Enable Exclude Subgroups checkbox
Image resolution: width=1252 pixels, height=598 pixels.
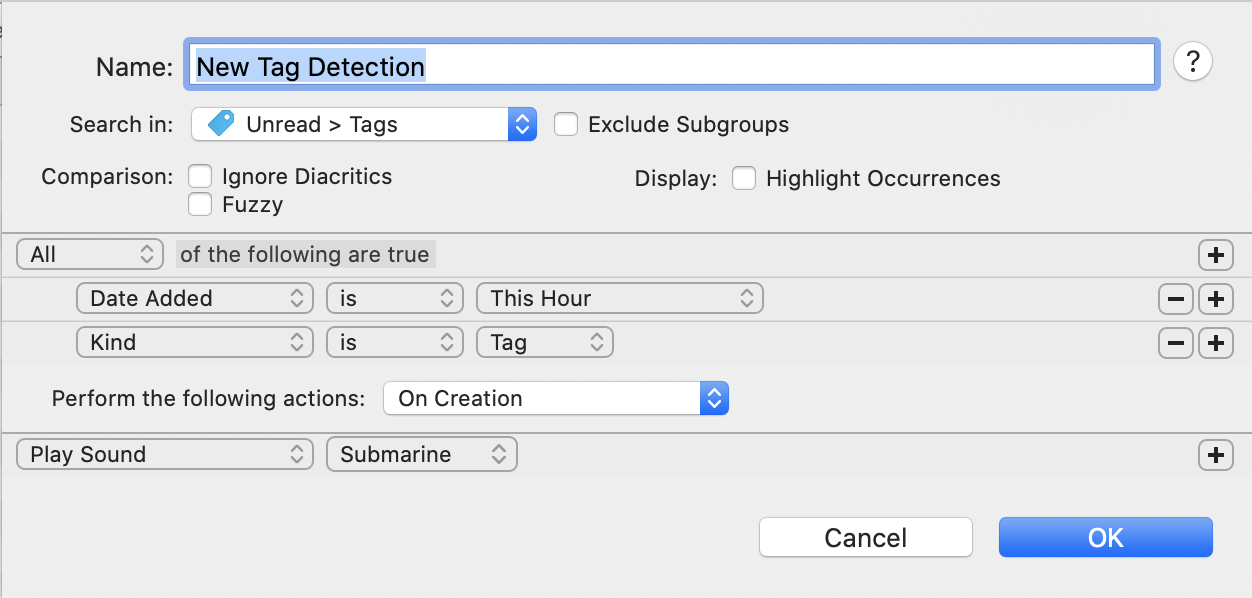566,125
